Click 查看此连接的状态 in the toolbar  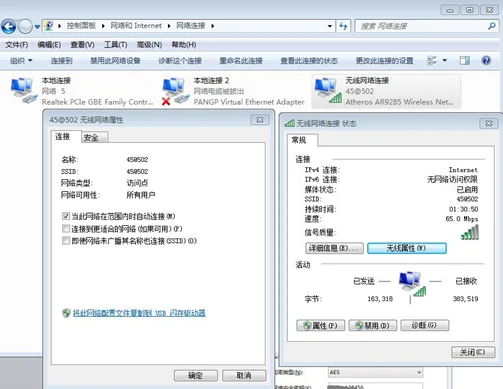click(309, 61)
